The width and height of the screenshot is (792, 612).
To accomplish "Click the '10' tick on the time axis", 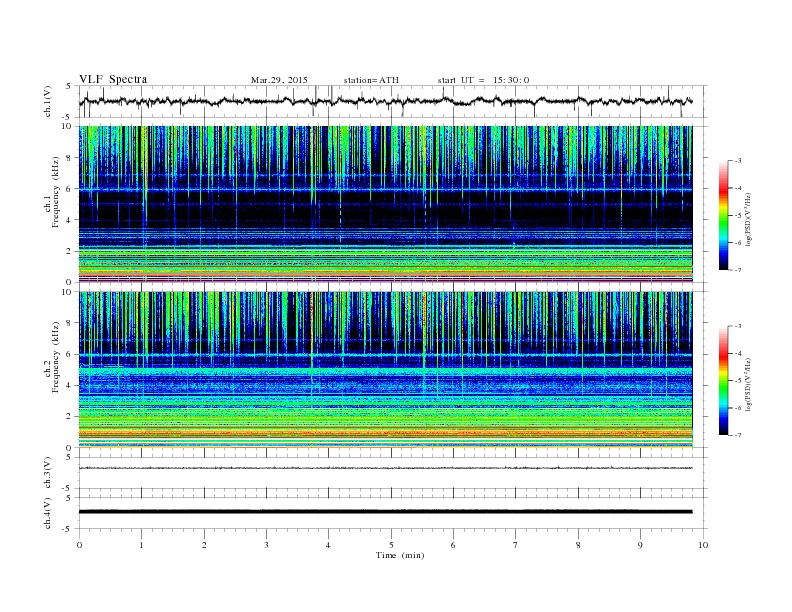I will 703,545.
